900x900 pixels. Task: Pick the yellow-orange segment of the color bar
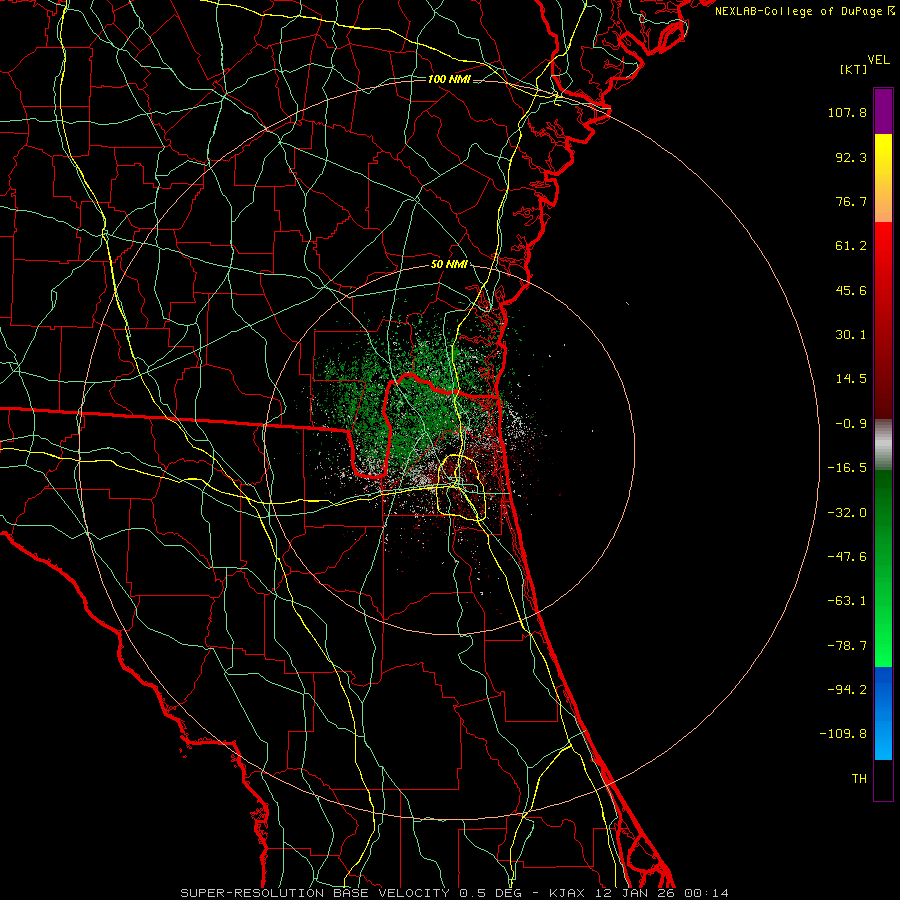pyautogui.click(x=883, y=179)
